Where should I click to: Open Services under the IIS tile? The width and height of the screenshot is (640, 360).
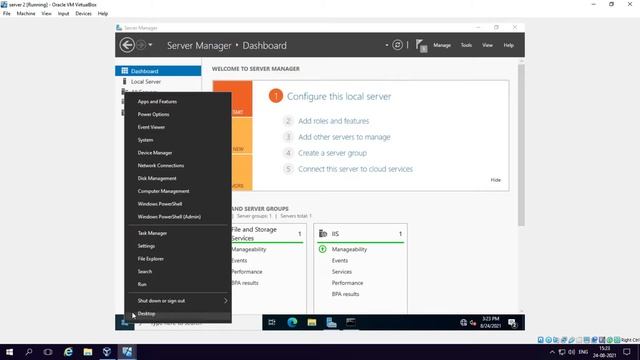342,272
